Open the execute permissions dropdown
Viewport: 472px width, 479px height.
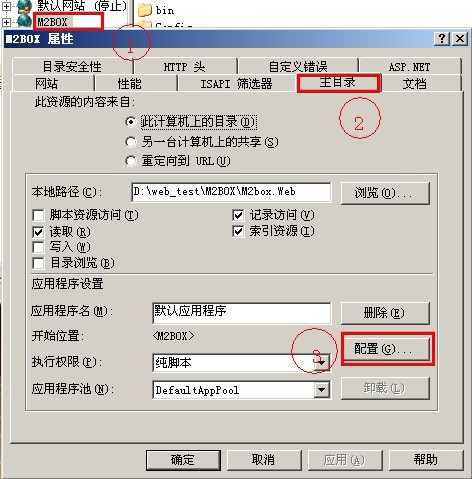[322, 362]
